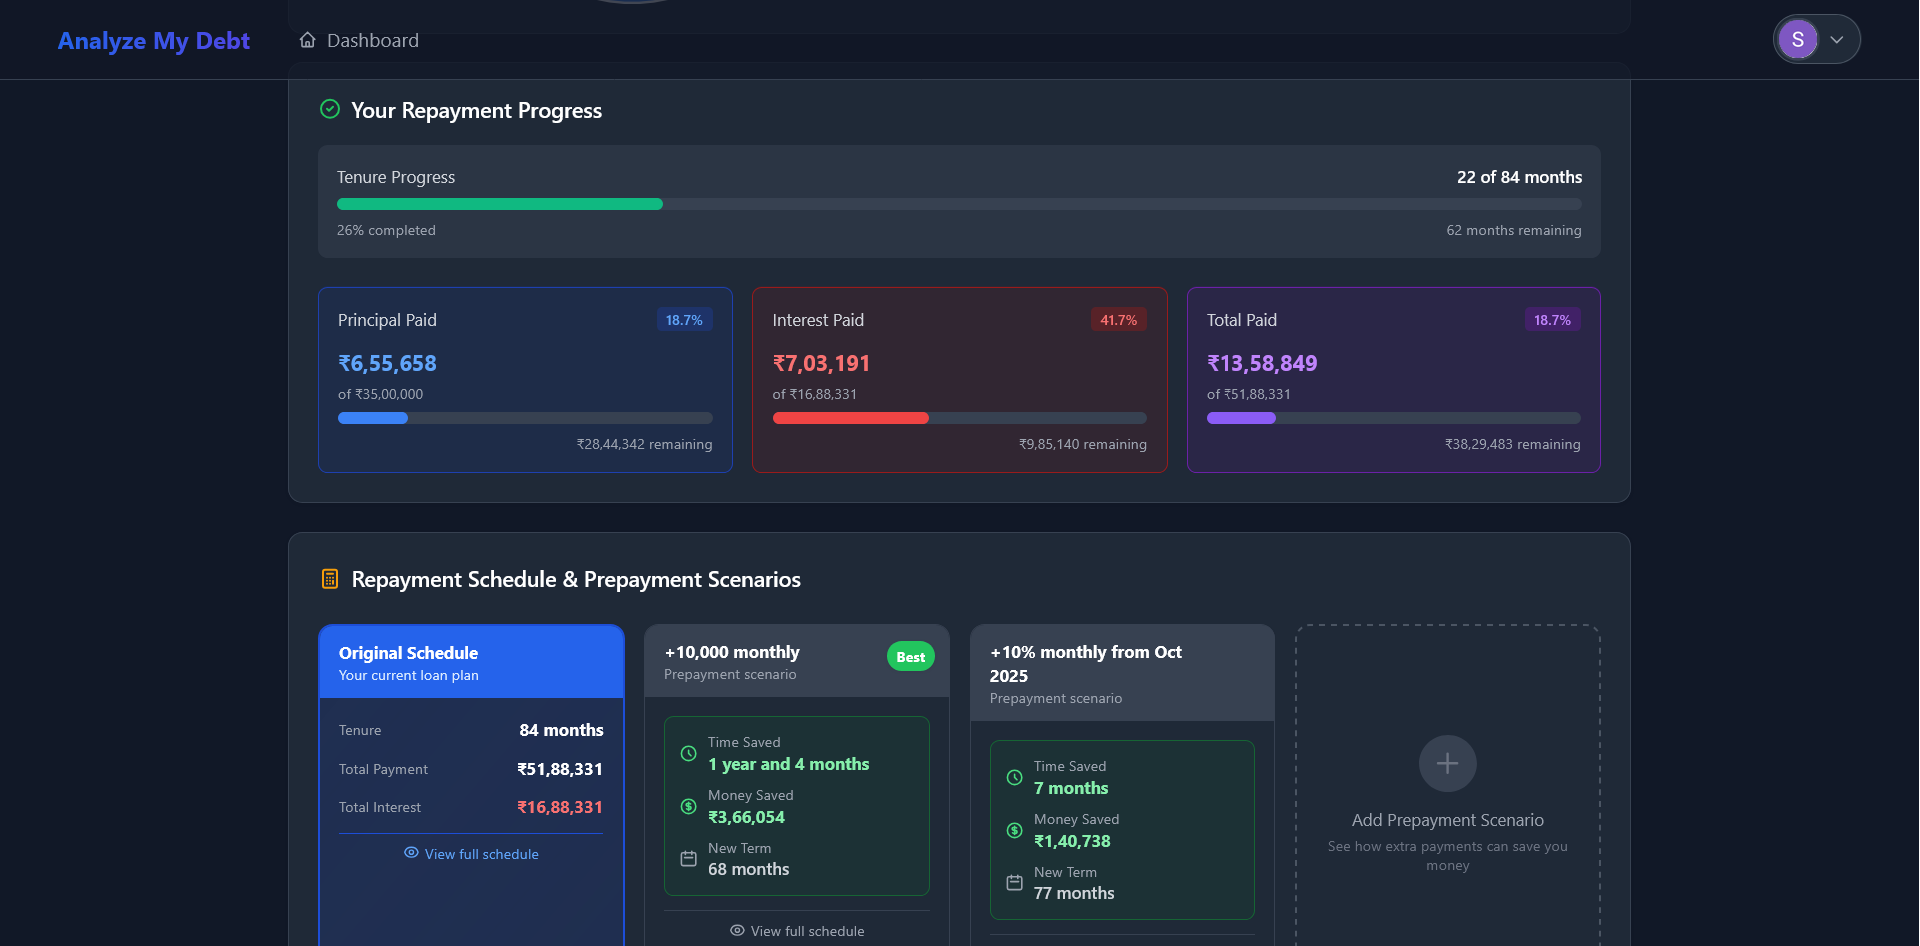Click the Analyze My Debt logo

click(153, 41)
